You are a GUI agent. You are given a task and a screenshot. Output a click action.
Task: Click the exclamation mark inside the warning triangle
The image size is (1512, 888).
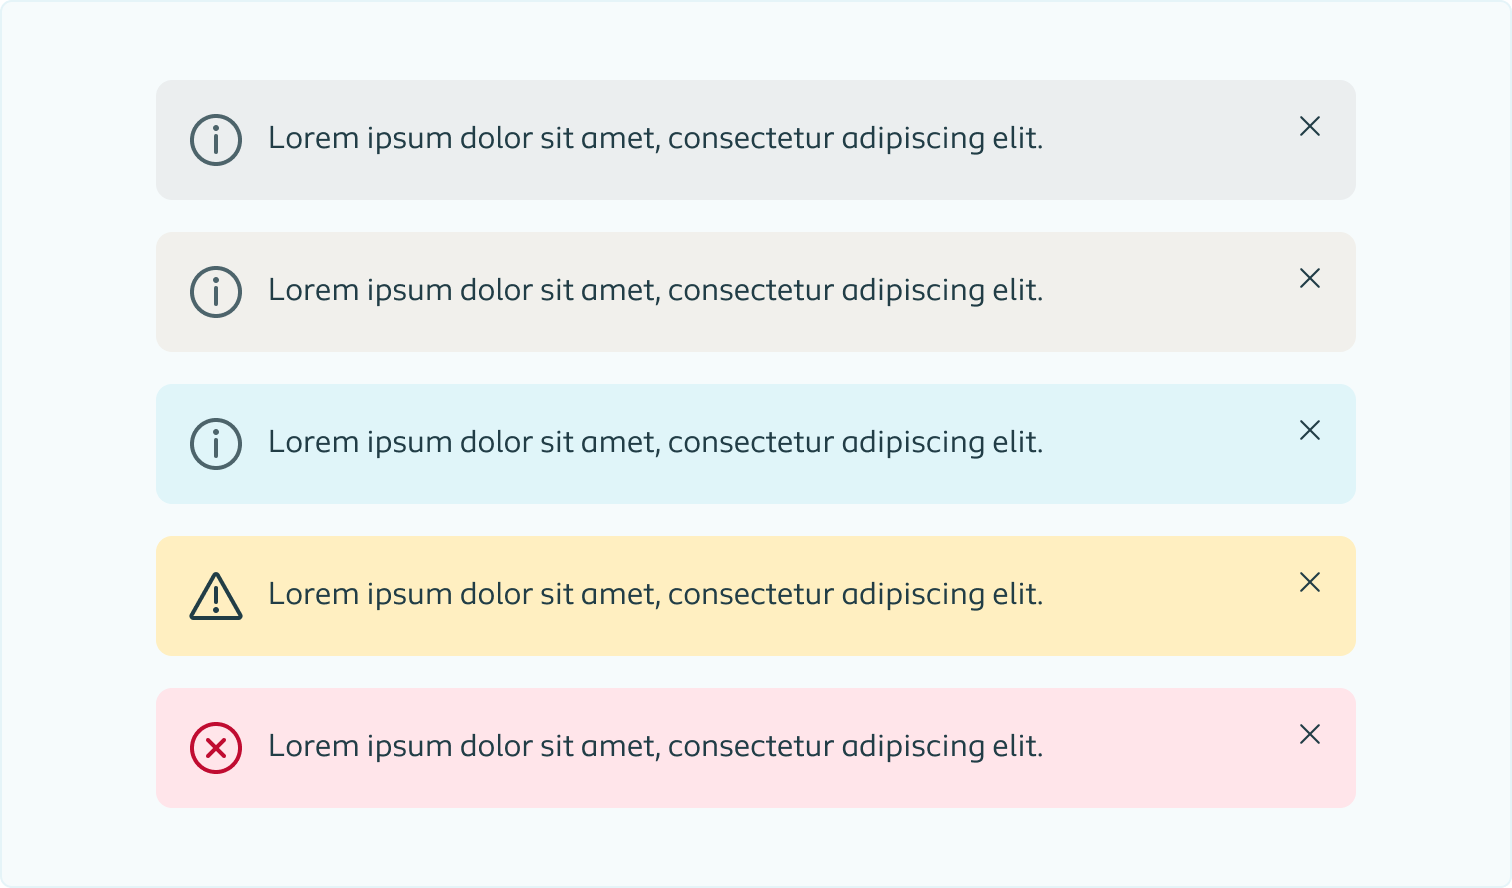[215, 598]
